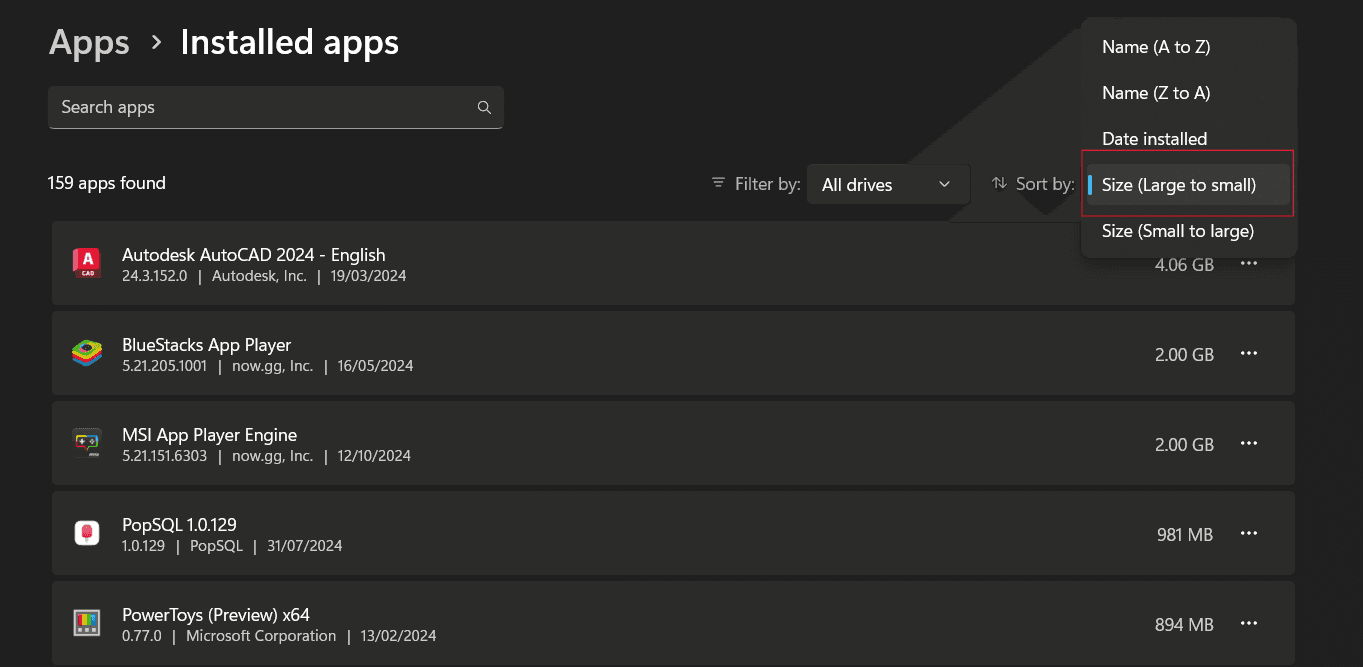This screenshot has width=1363, height=667.
Task: Click the Autodesk, Inc. publisher text
Action: (x=259, y=276)
